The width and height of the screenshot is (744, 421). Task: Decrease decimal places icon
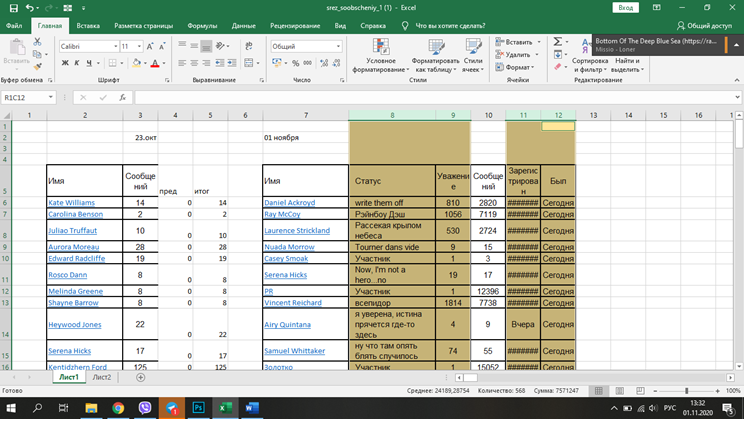[336, 63]
